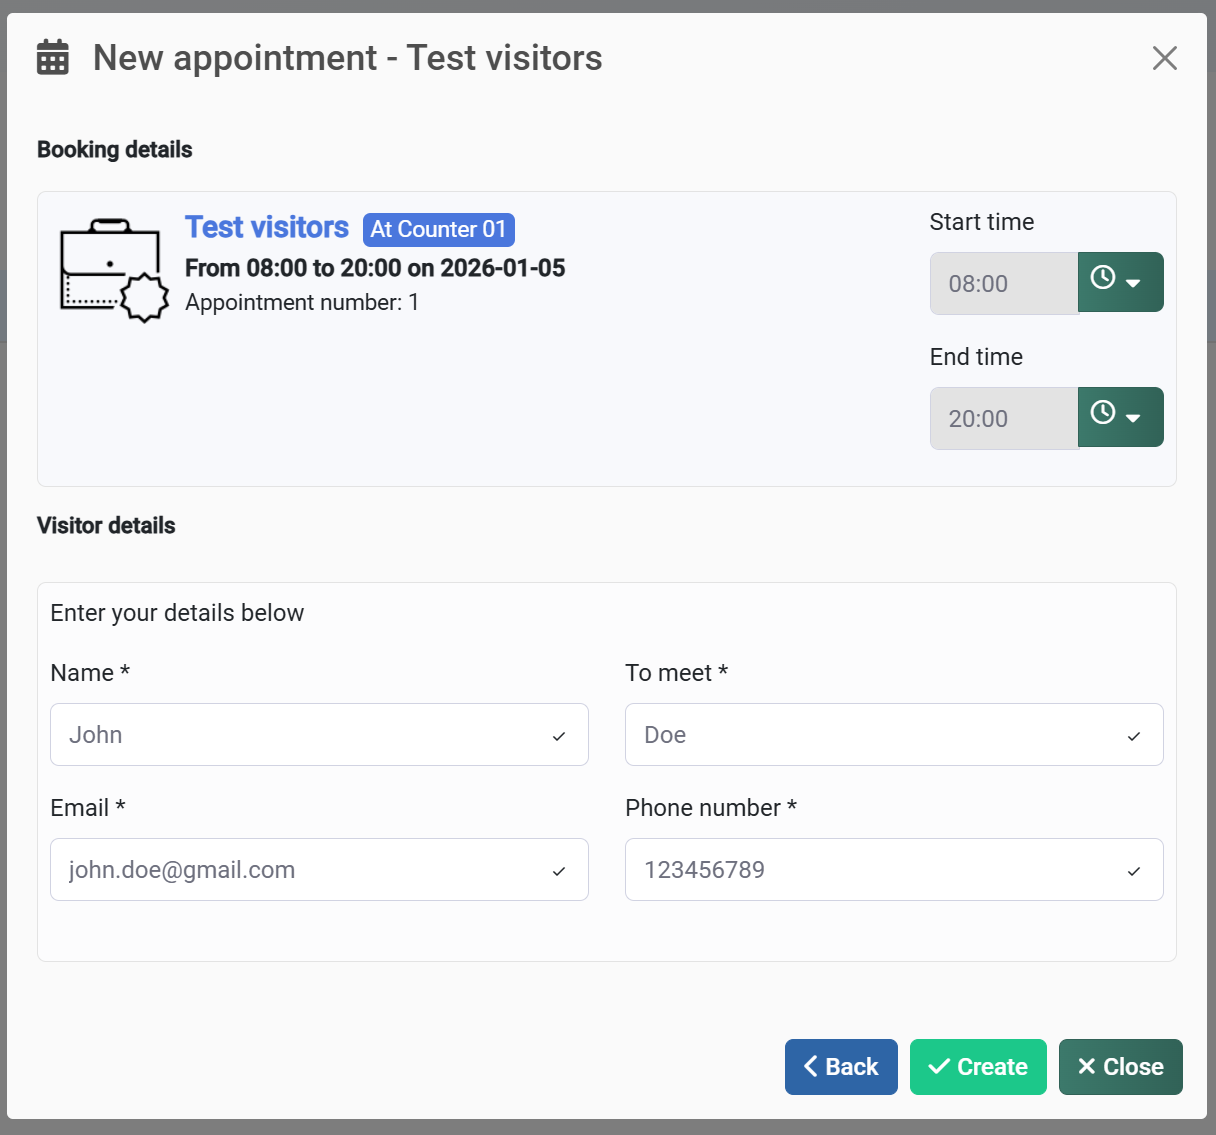The image size is (1216, 1135).
Task: Focus the Phone number input field
Action: pyautogui.click(x=875, y=870)
